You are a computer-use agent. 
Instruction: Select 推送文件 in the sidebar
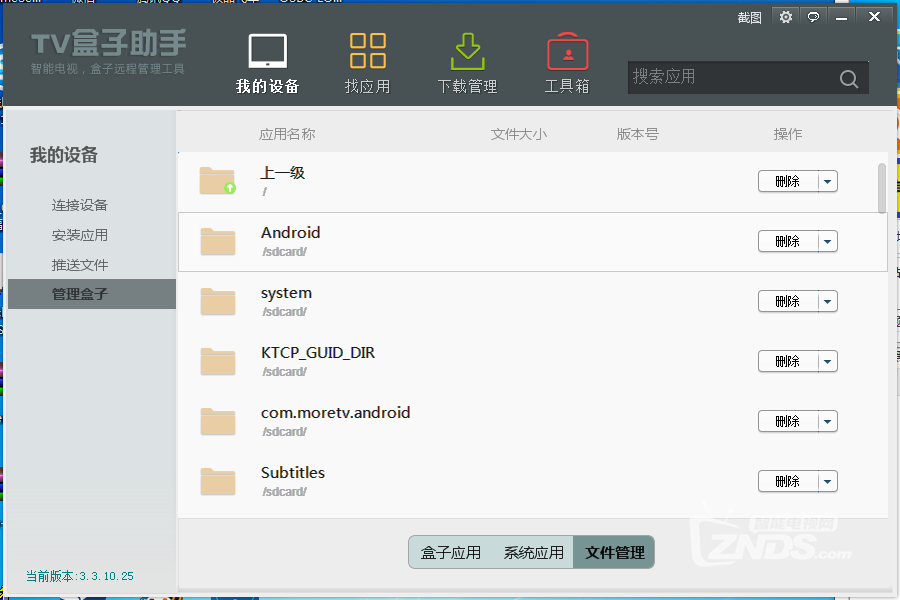point(80,265)
